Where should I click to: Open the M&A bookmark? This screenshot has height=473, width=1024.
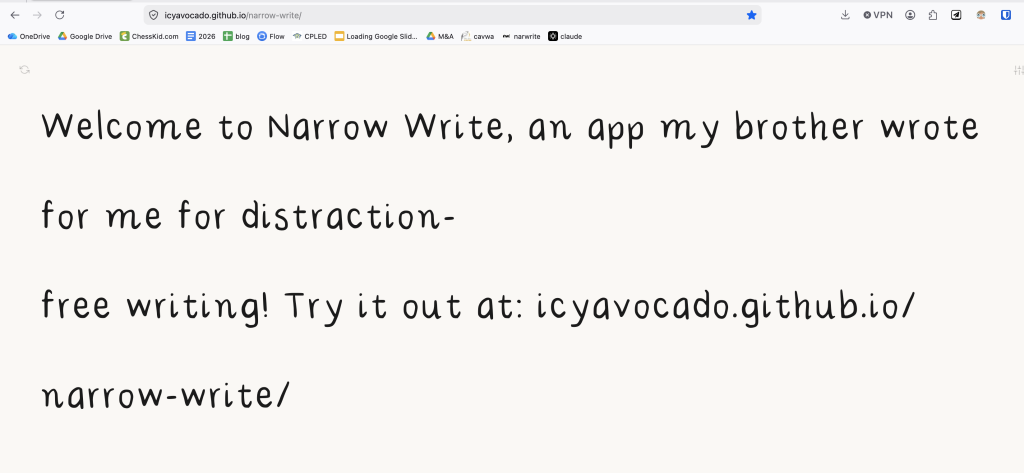tap(440, 37)
